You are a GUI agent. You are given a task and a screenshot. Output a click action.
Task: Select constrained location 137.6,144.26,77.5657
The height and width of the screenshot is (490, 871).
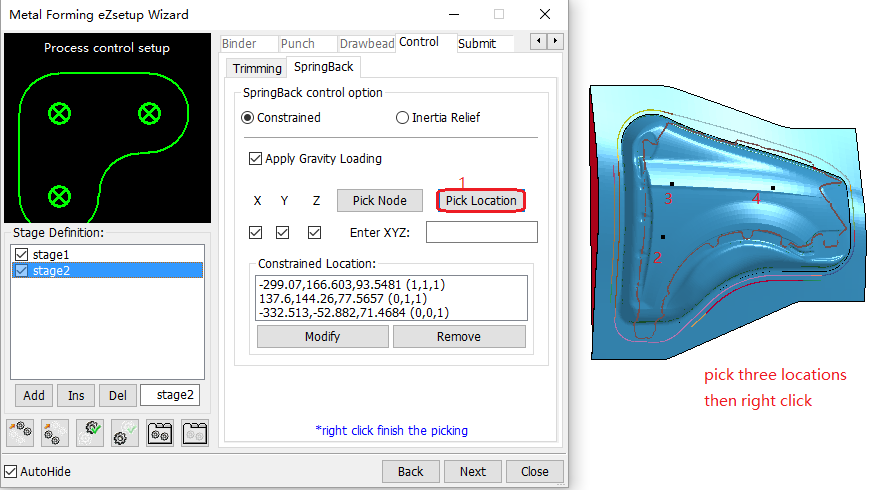tap(391, 299)
